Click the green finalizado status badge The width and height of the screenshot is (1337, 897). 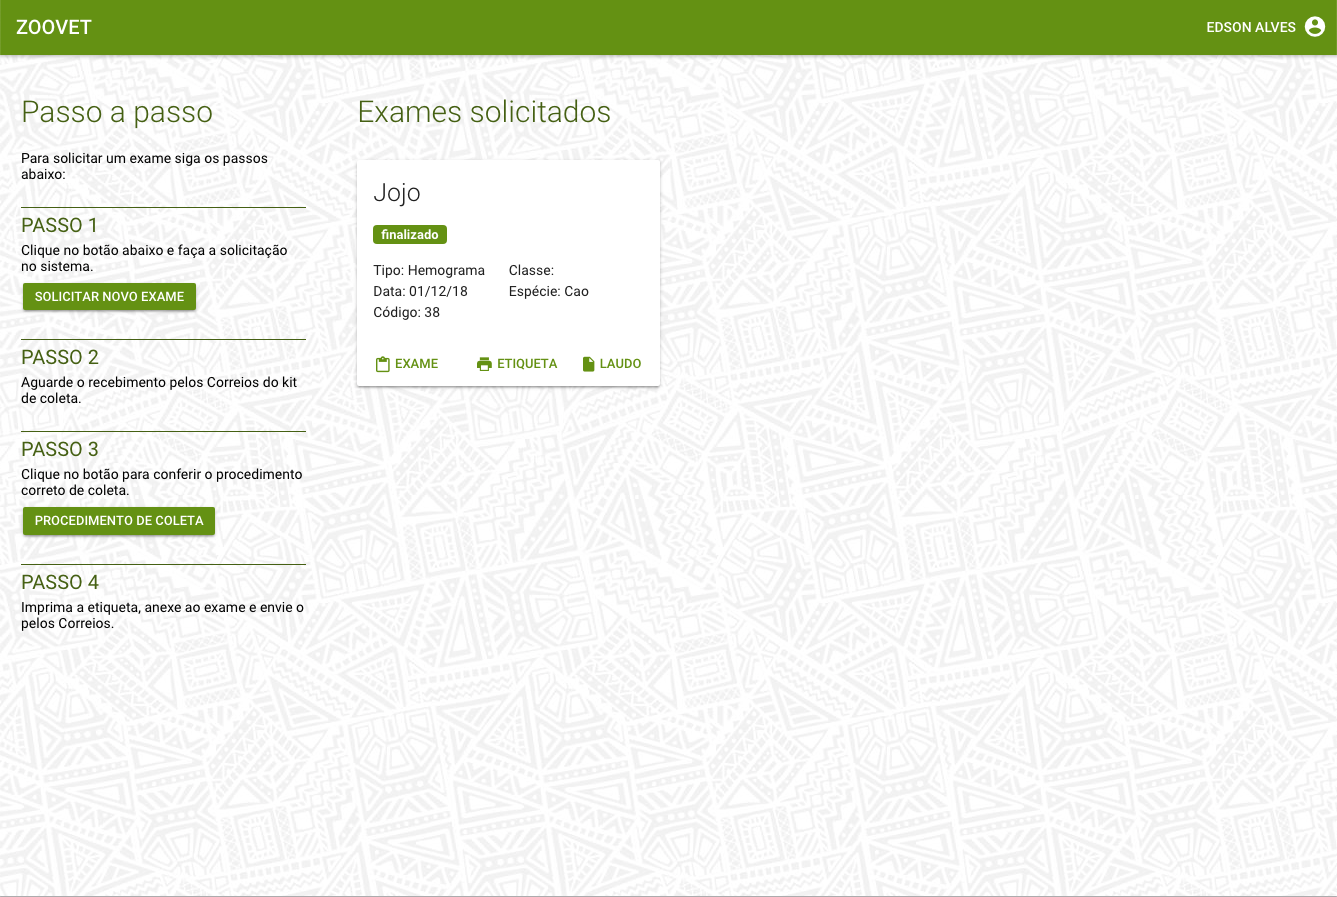[409, 235]
